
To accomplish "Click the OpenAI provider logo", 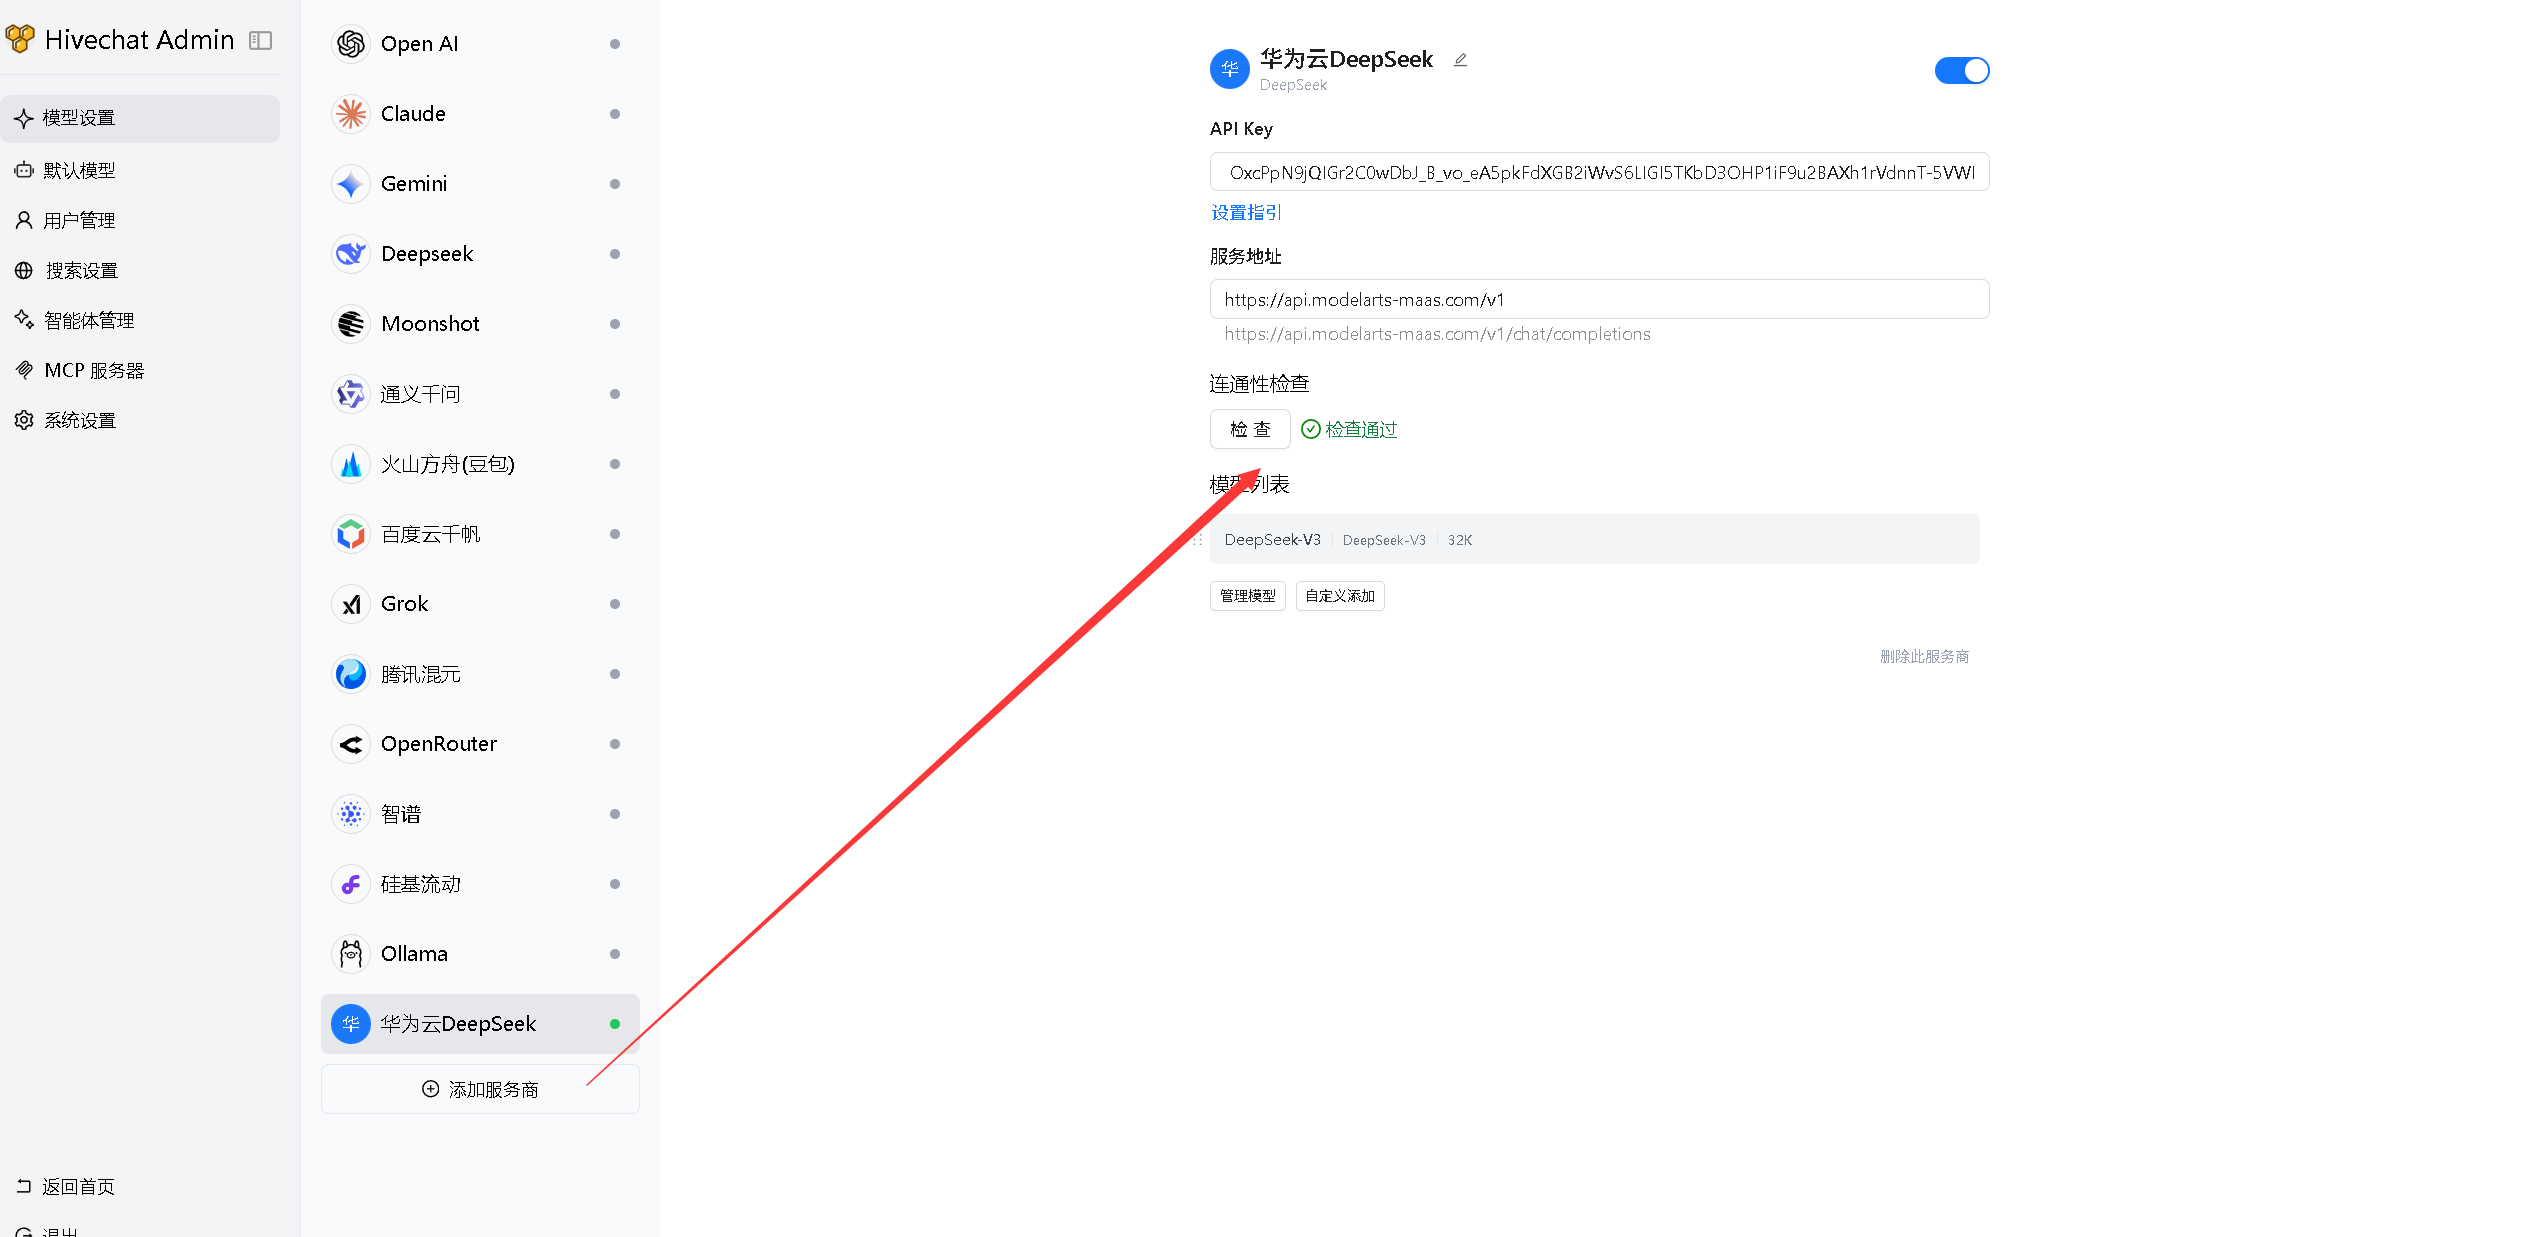I will [351, 44].
